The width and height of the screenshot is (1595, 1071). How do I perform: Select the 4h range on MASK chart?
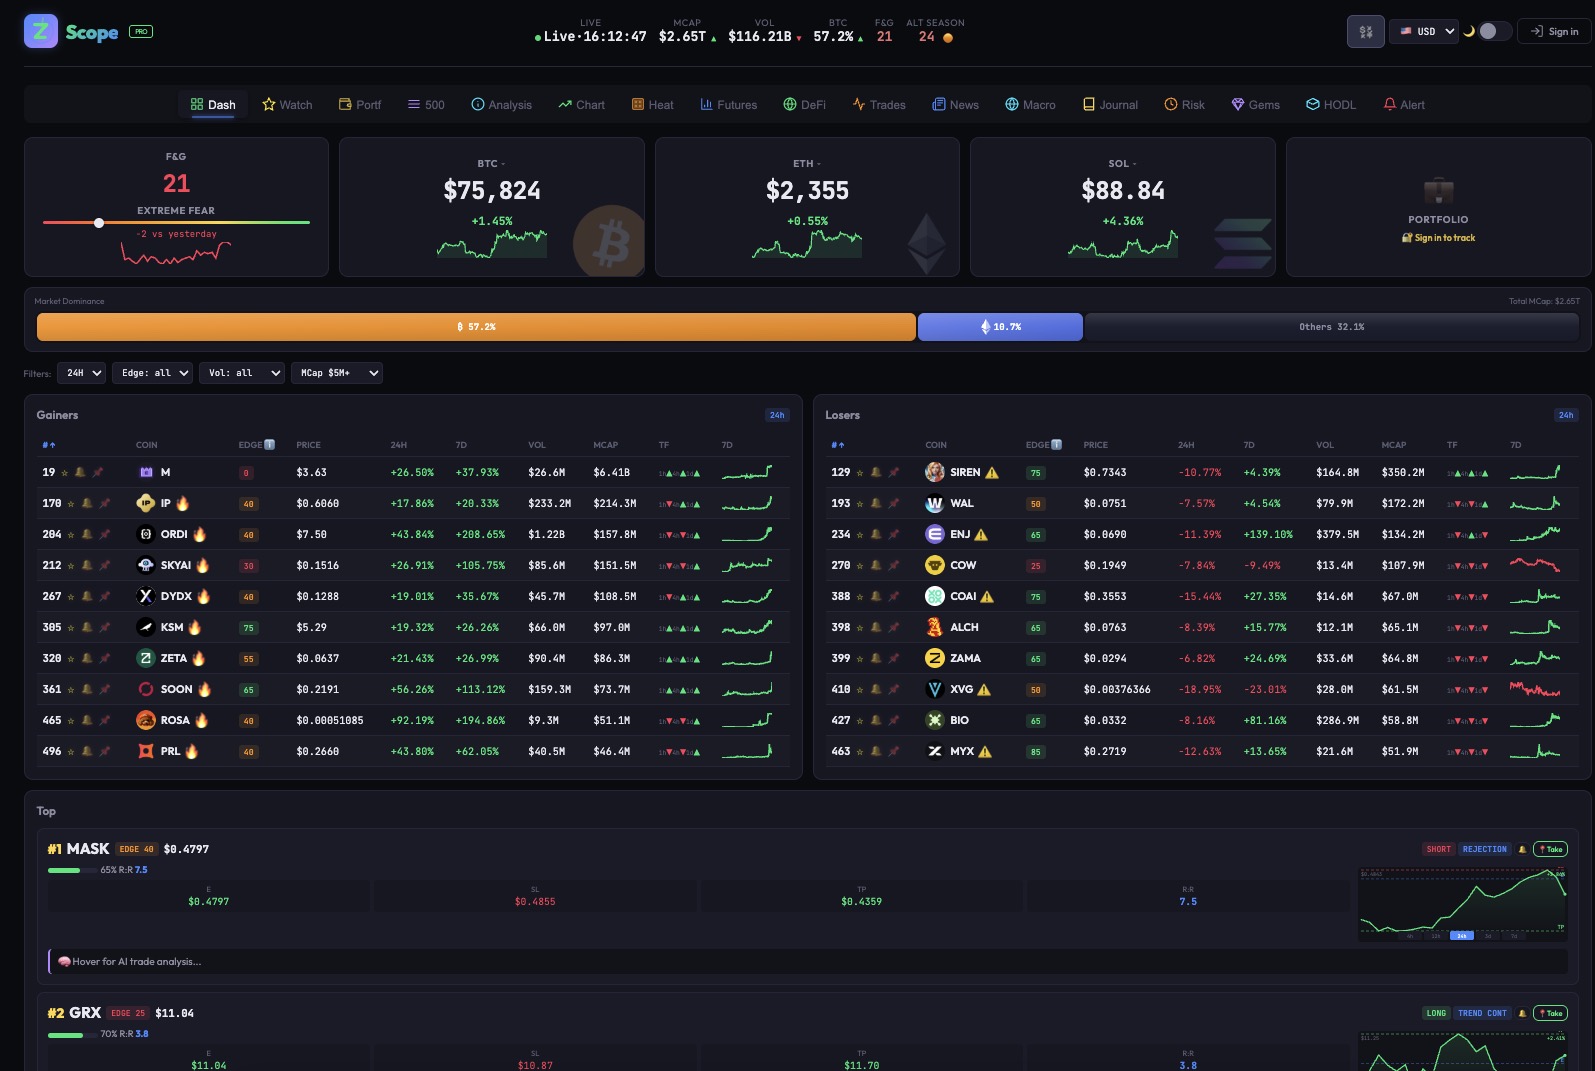tap(1410, 936)
